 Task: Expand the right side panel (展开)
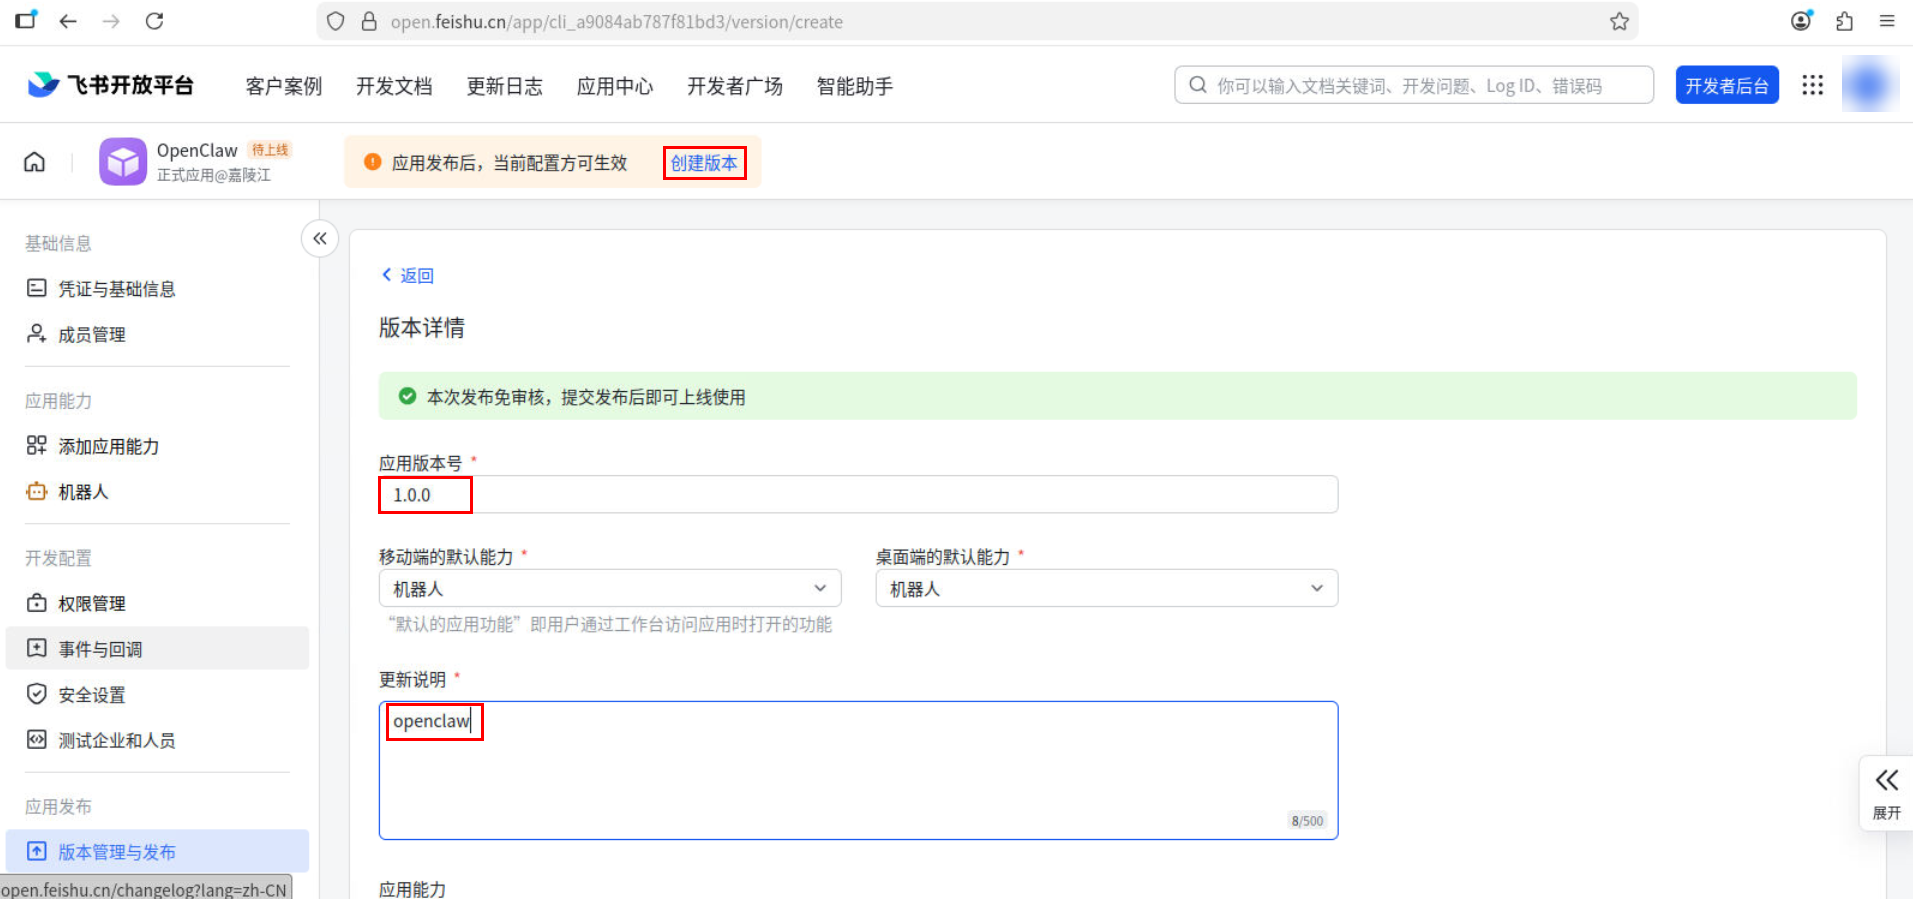click(1886, 793)
